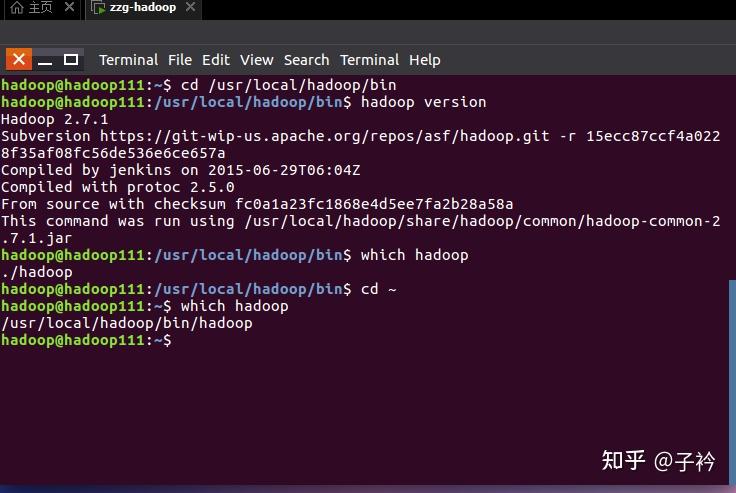Image resolution: width=736 pixels, height=493 pixels.
Task: Click the /usr/local/hadoop/bin/hadoop output line
Action: pyautogui.click(x=127, y=323)
